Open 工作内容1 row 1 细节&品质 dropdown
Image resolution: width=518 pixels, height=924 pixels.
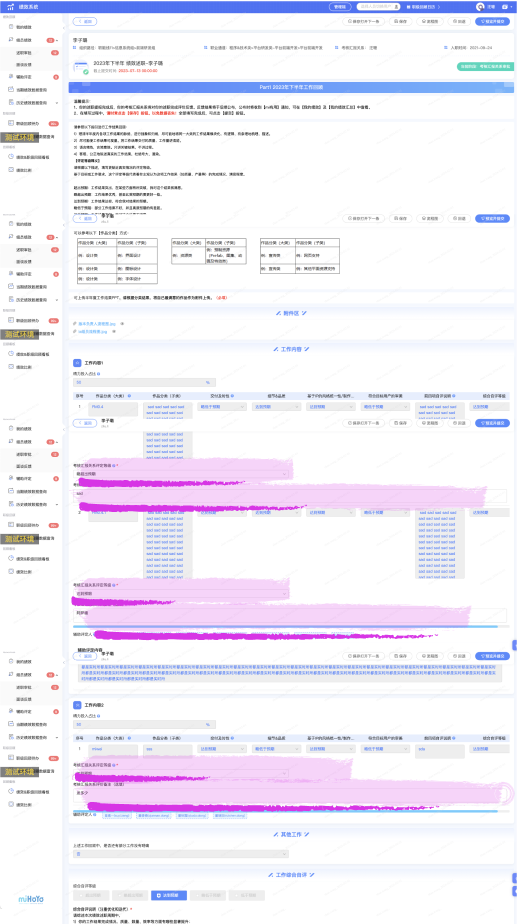pyautogui.click(x=276, y=407)
